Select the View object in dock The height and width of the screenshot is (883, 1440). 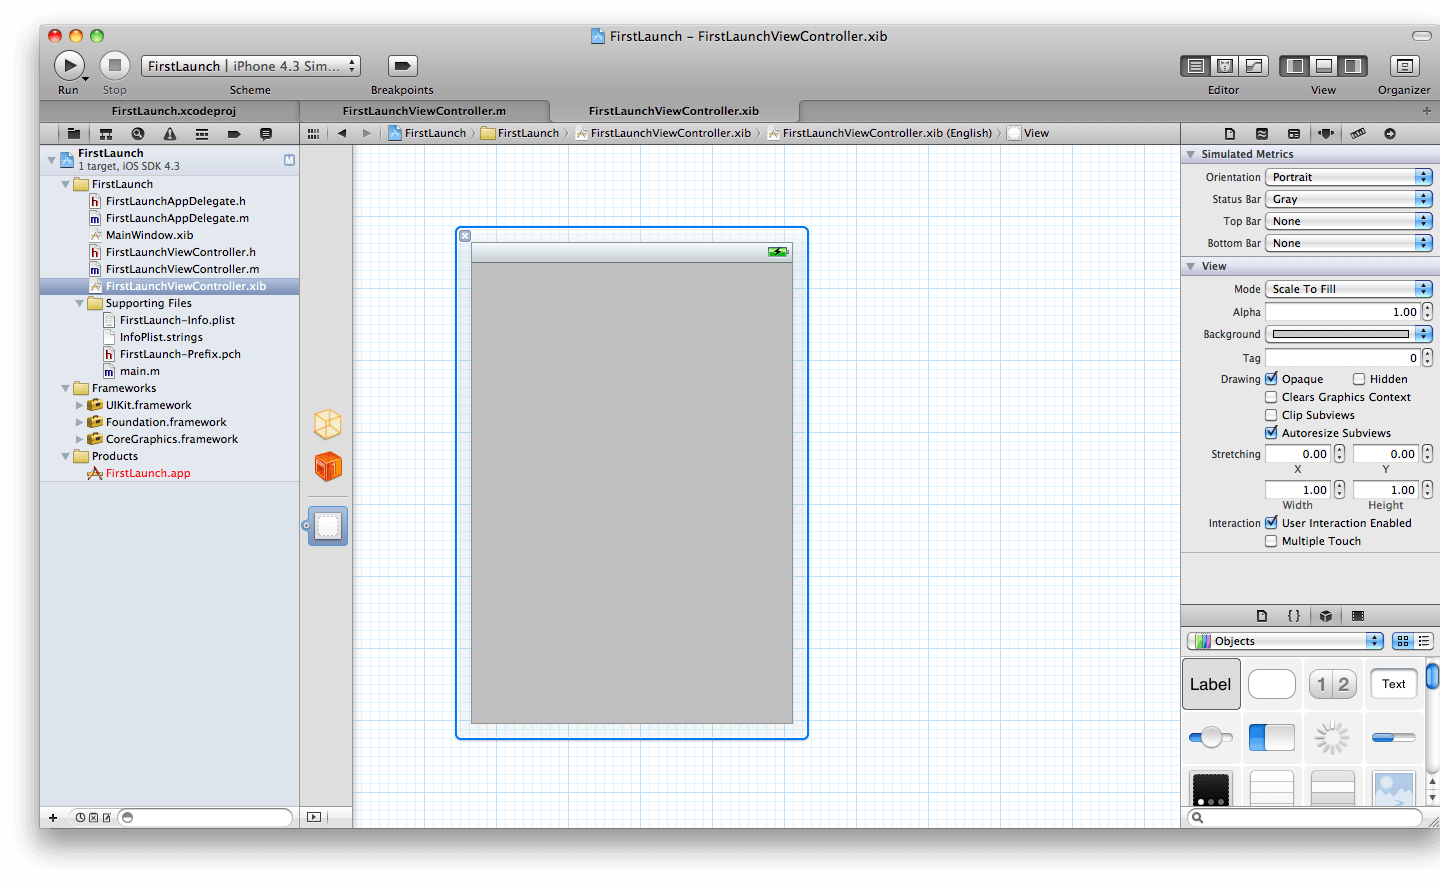click(x=328, y=526)
